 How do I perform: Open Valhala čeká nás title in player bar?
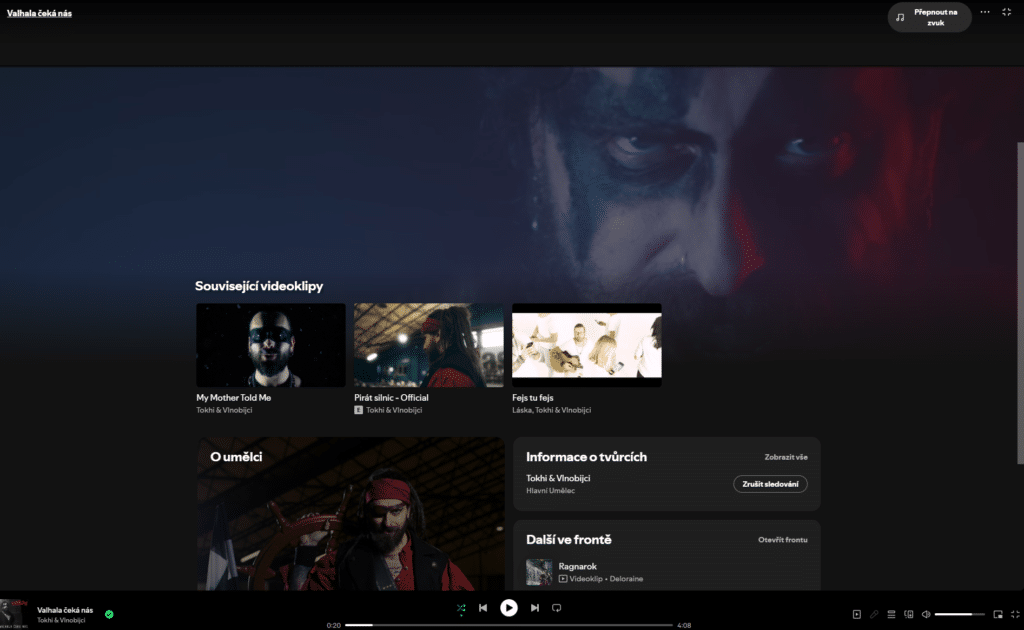point(65,610)
